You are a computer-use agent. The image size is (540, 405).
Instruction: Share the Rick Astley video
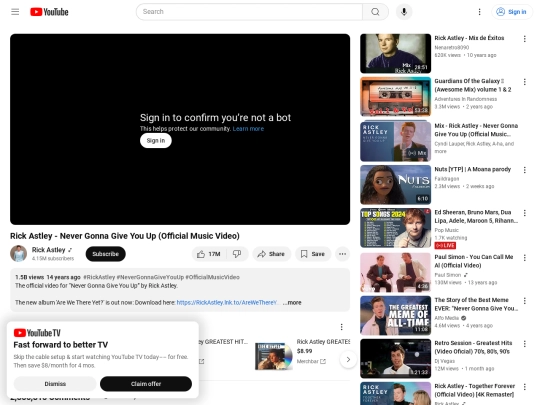tap(271, 254)
